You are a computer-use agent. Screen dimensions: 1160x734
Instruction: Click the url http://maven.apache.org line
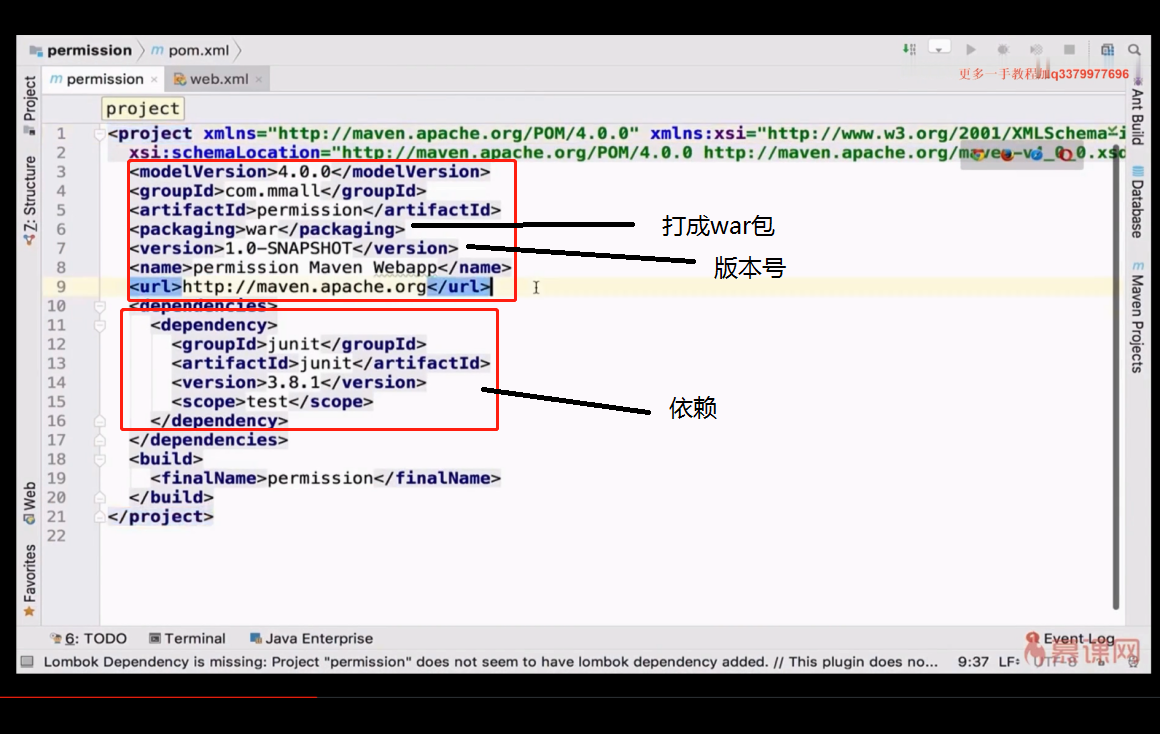310,287
